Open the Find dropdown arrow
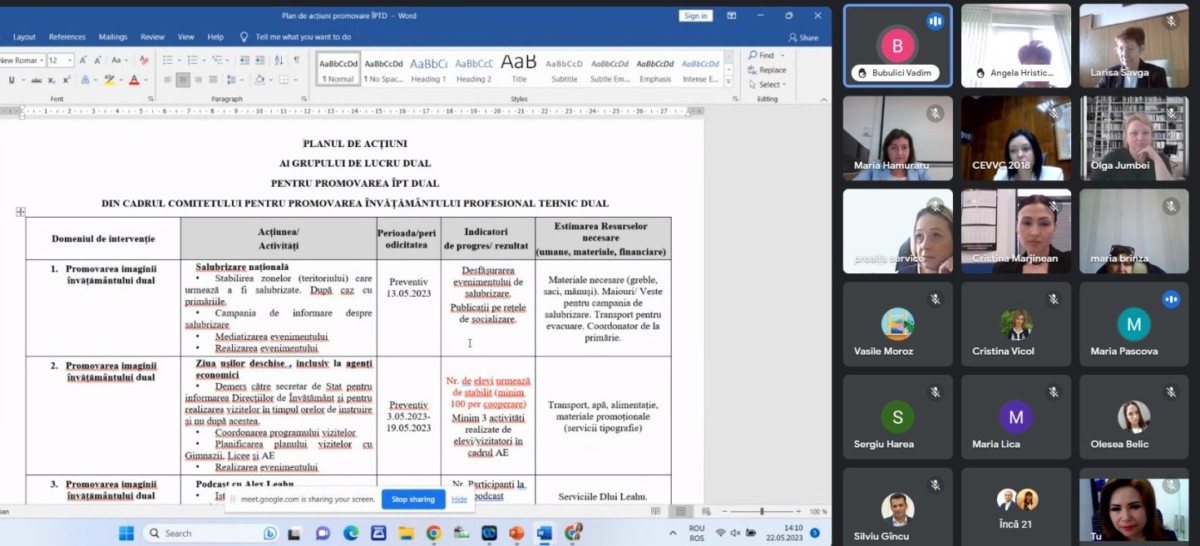 tap(781, 55)
